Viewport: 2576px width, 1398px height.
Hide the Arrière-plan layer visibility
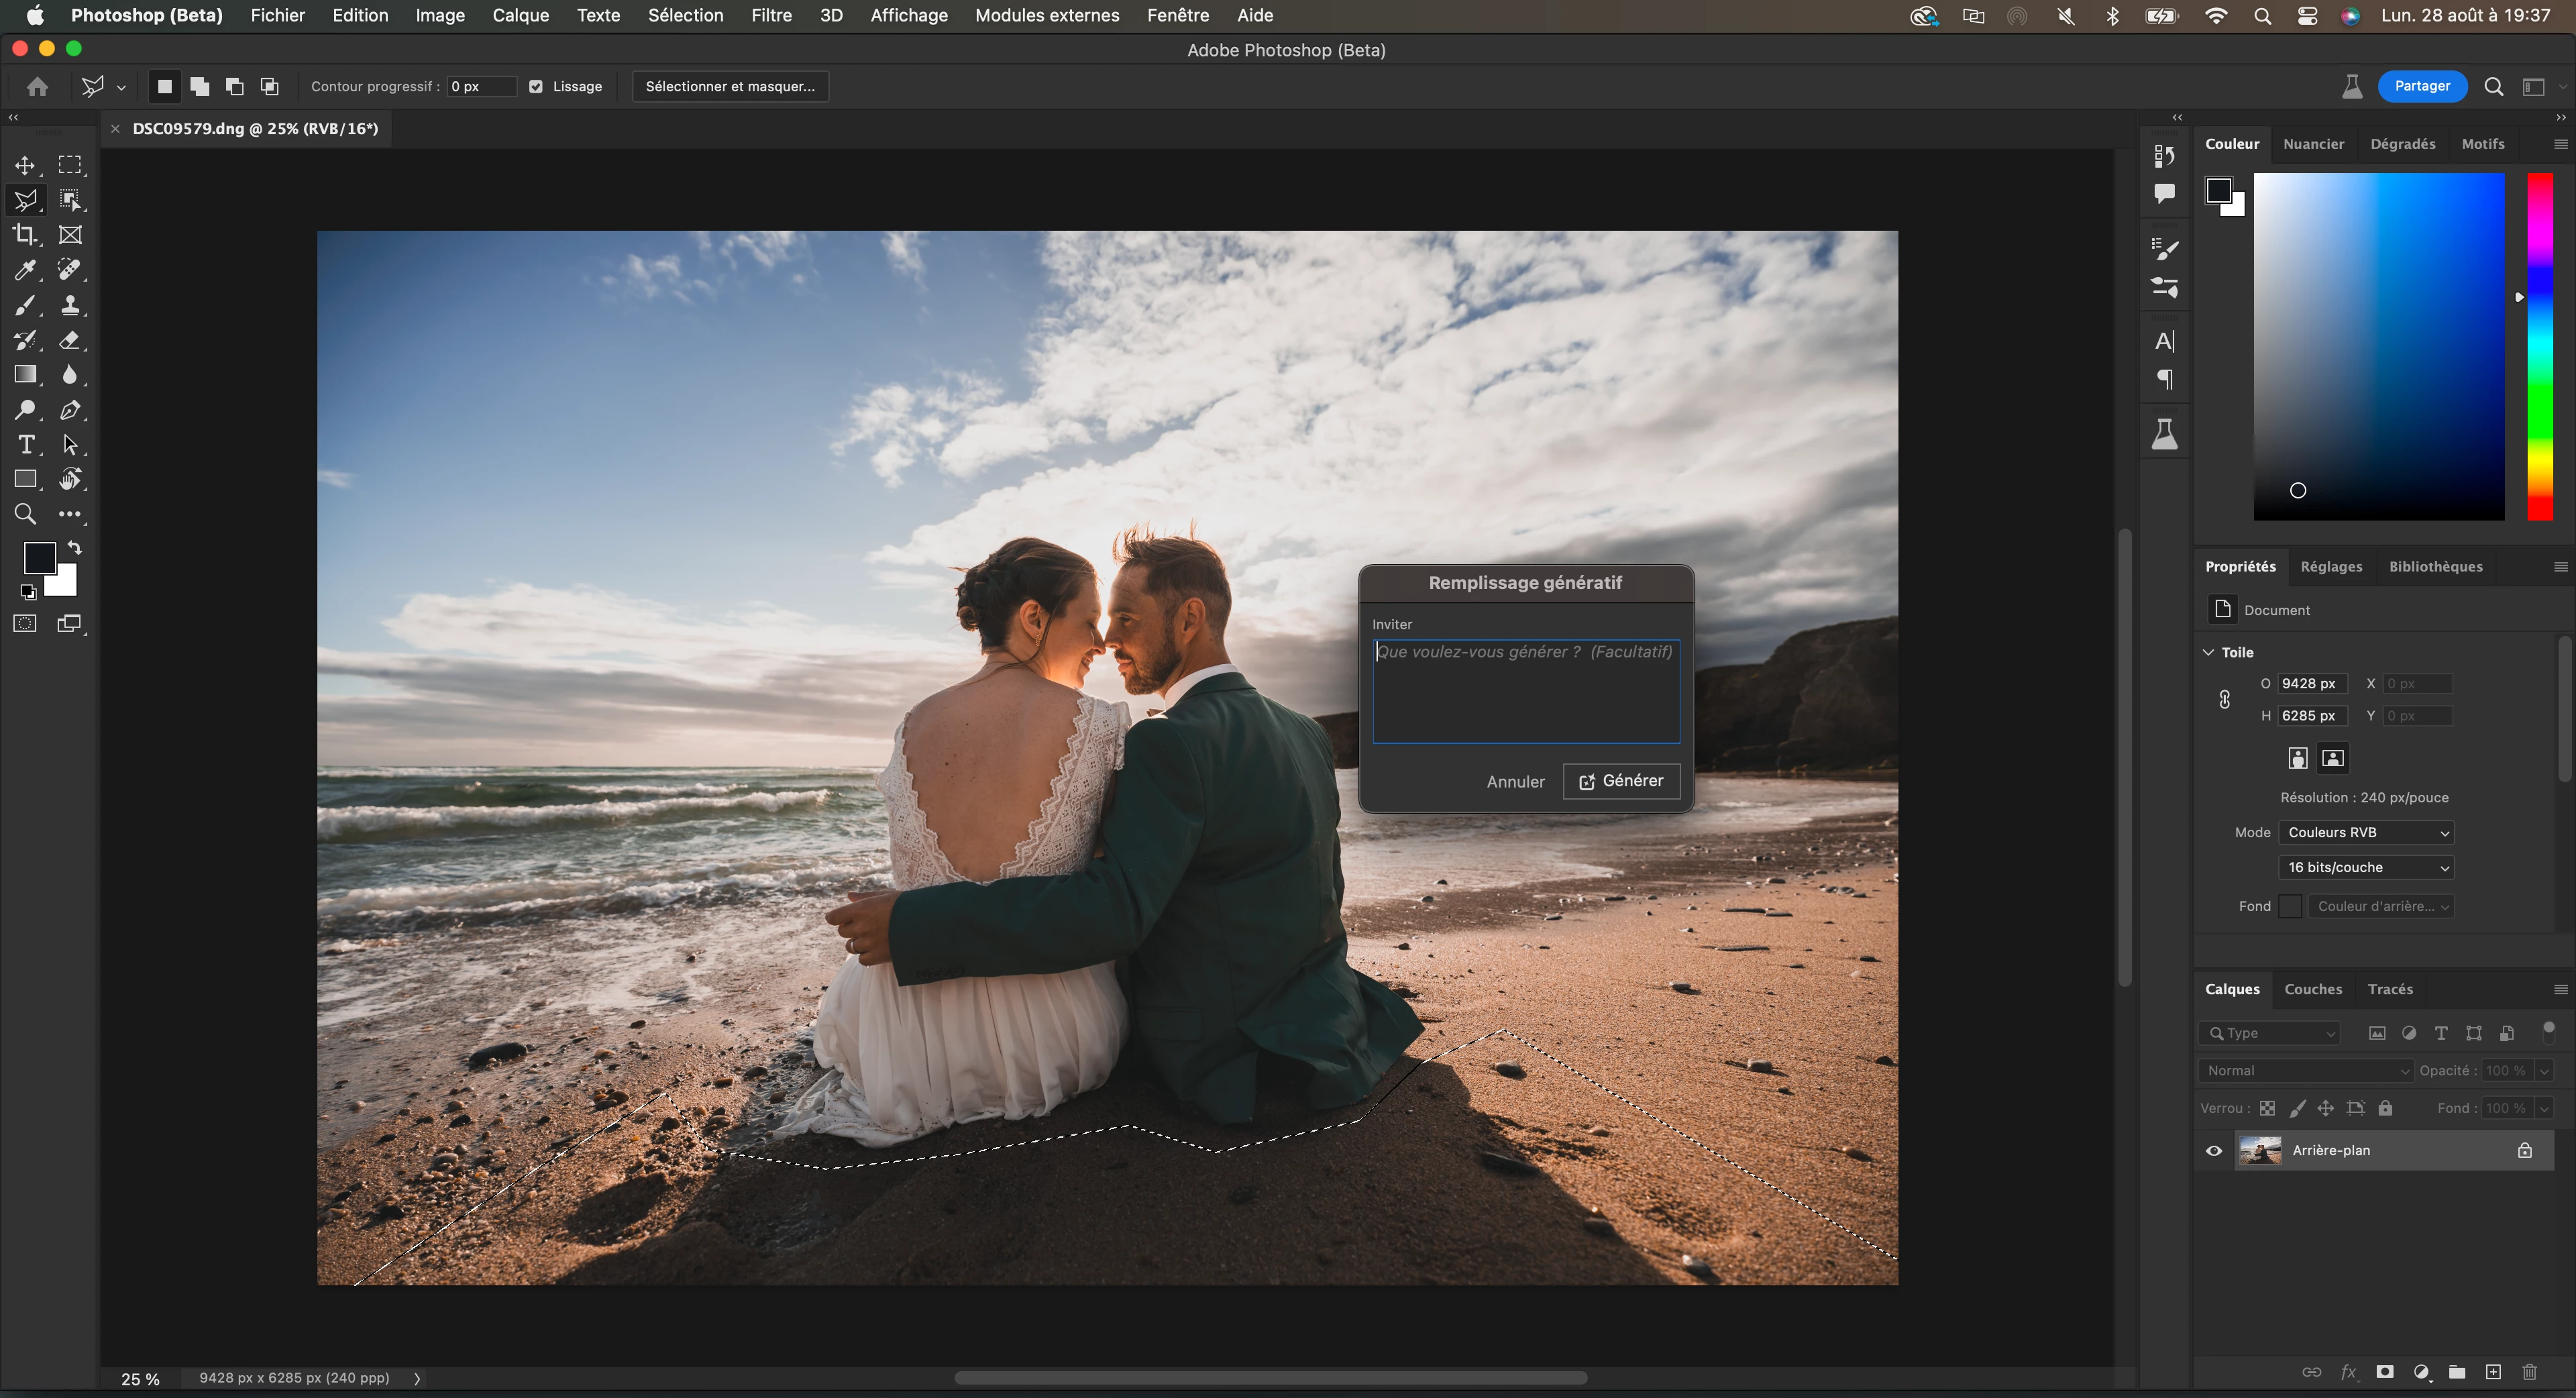tap(2214, 1151)
